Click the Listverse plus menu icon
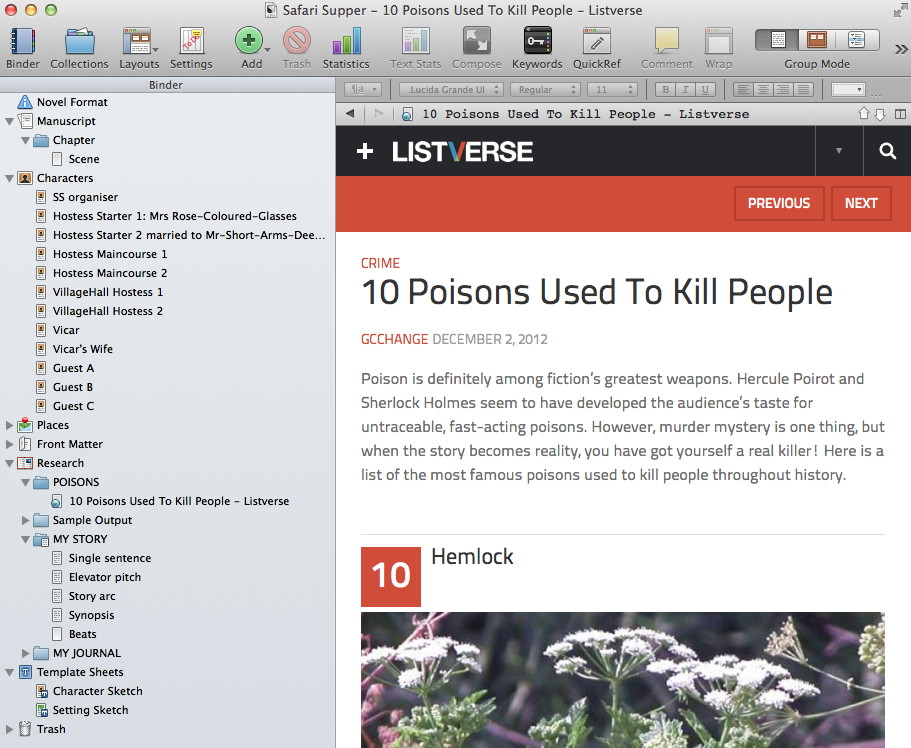911x748 pixels. [365, 151]
